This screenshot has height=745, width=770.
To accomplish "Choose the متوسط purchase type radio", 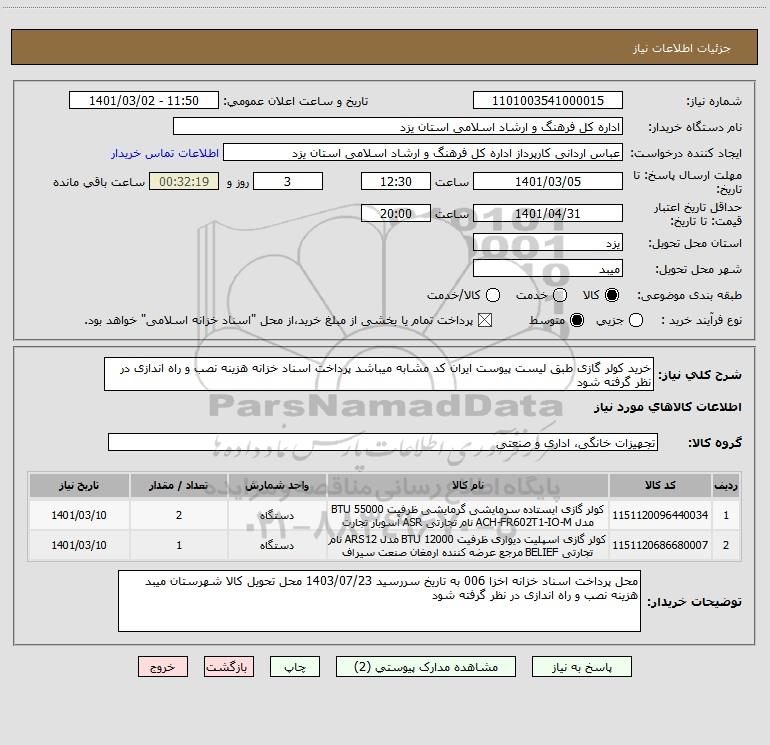I will tap(577, 320).
